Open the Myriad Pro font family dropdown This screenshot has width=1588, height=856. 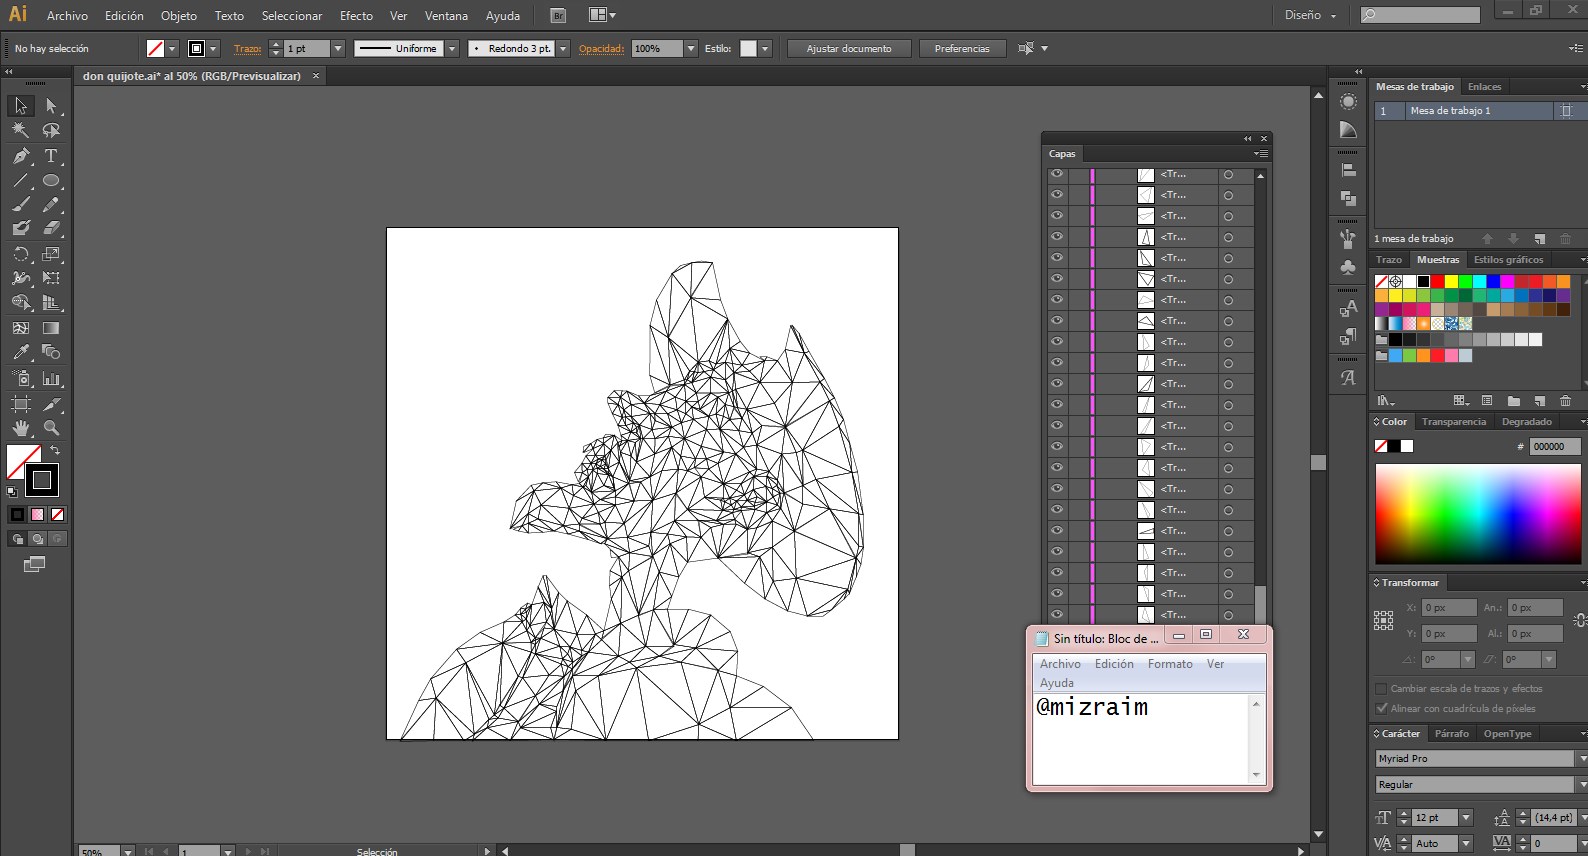pyautogui.click(x=1582, y=759)
